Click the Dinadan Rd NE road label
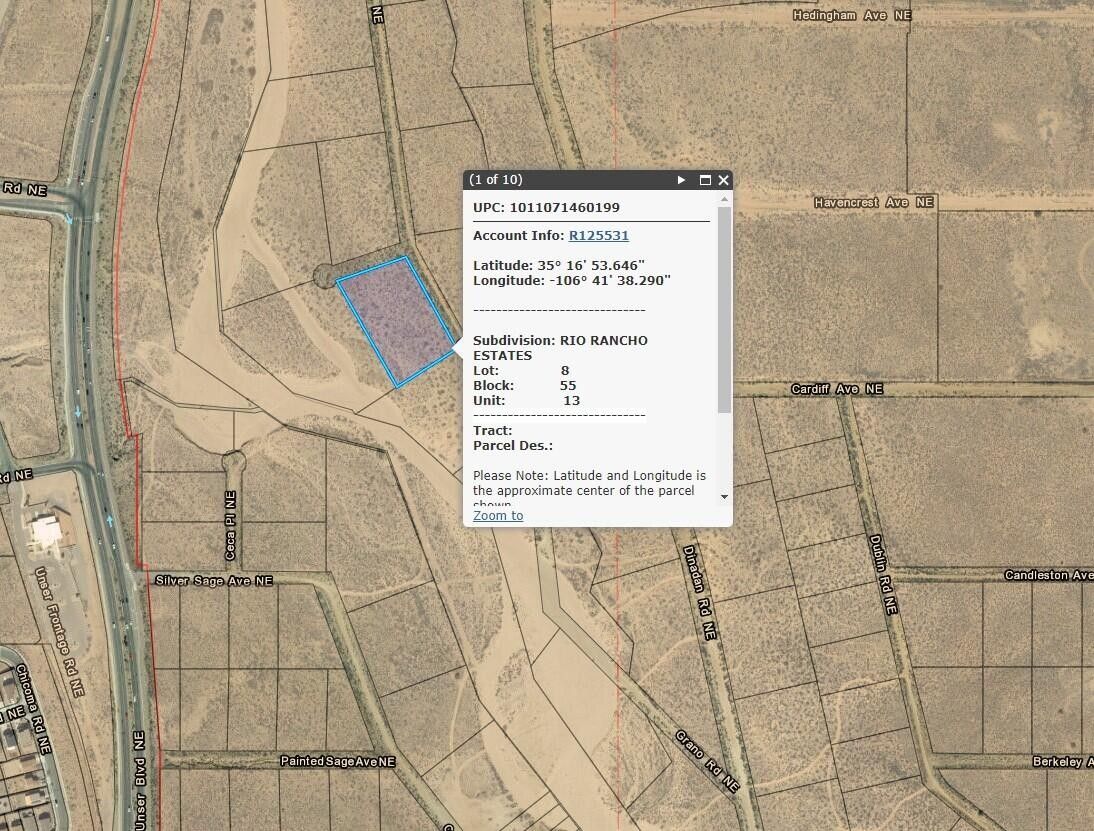The width and height of the screenshot is (1094, 831). tap(699, 592)
